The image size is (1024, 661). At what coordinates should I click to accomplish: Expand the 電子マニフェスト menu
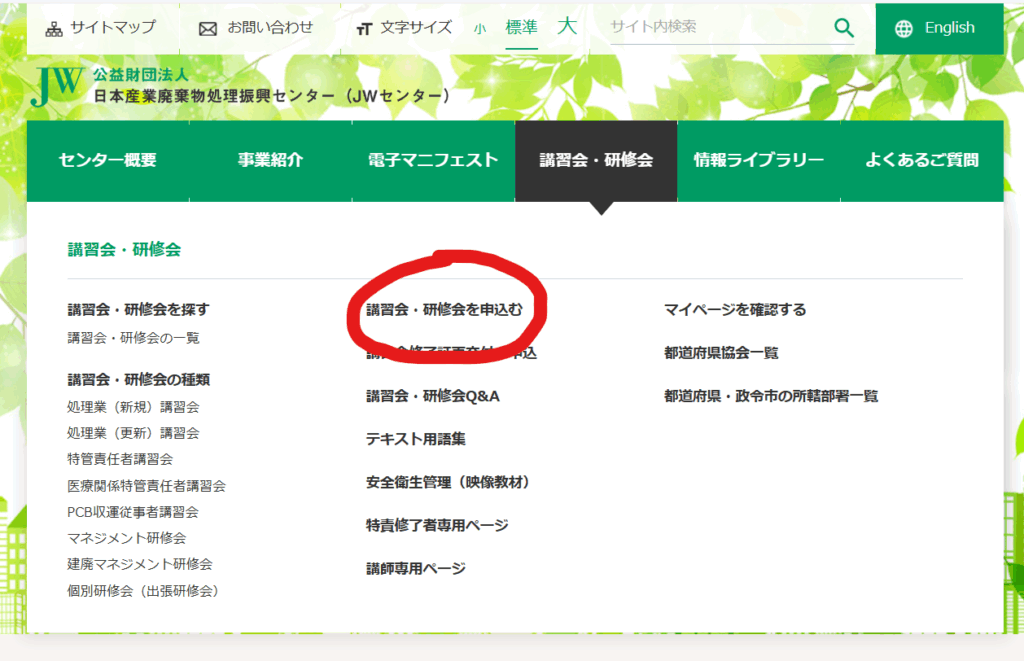[433, 160]
